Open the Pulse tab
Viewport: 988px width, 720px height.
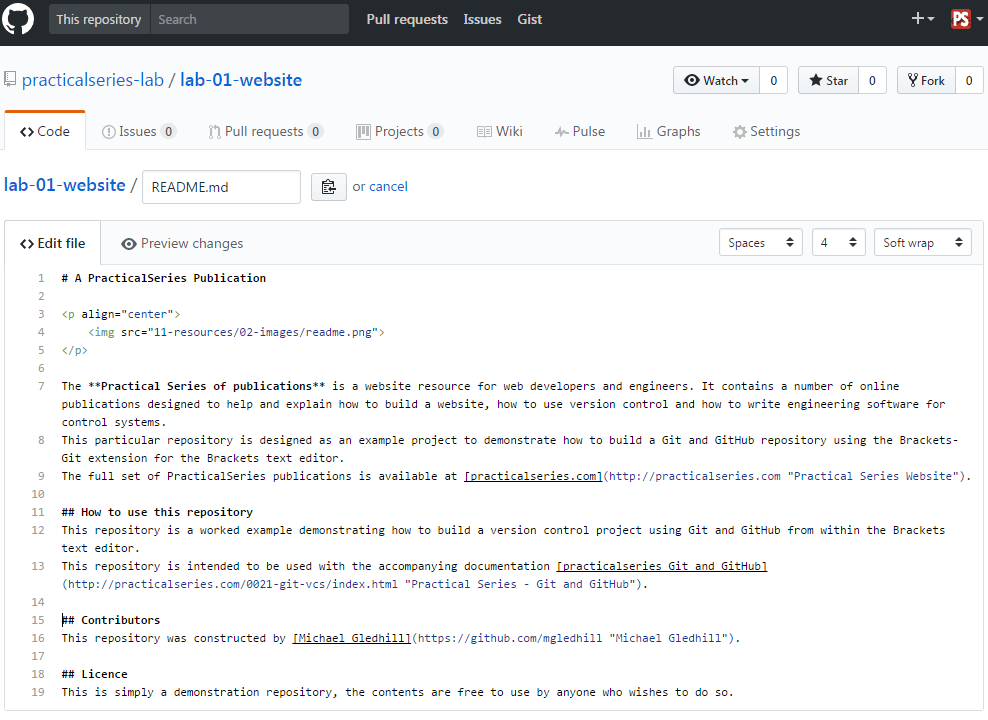click(580, 131)
